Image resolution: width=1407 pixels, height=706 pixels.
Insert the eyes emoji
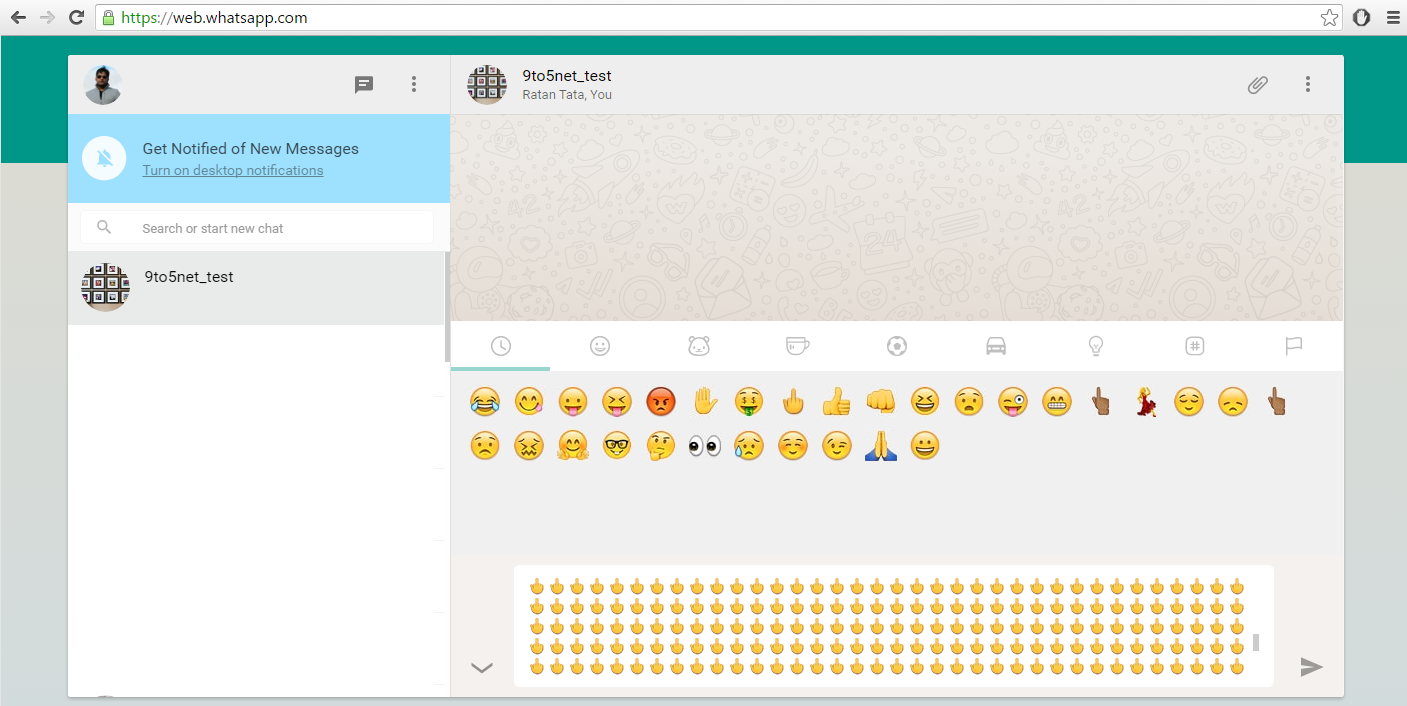[705, 446]
